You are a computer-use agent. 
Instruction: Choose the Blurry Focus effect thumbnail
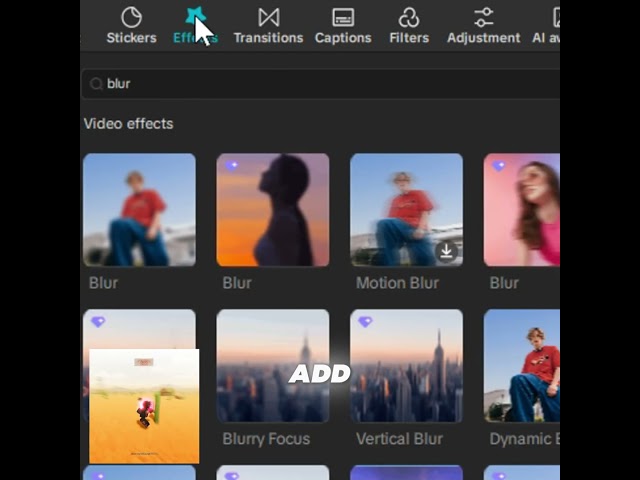click(x=273, y=366)
